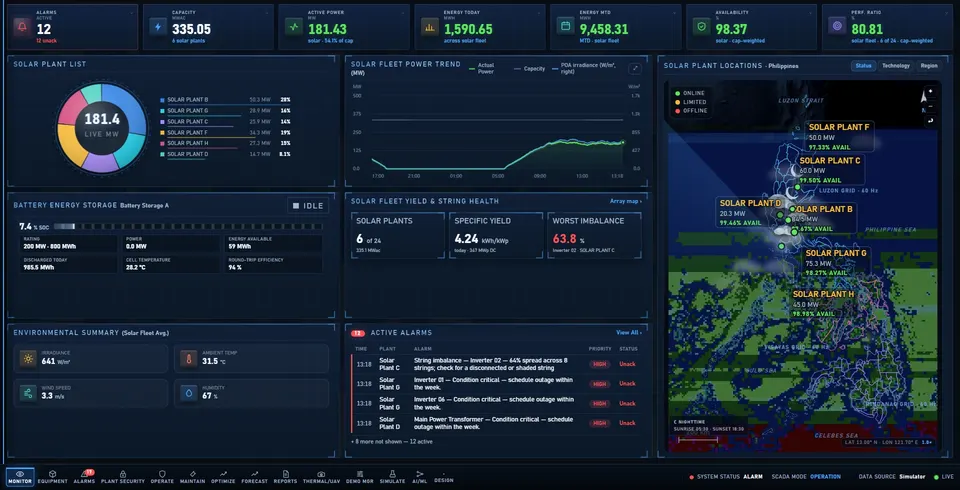The height and width of the screenshot is (490, 960).
Task: Open the Solar Plant F map label
Action: click(839, 137)
